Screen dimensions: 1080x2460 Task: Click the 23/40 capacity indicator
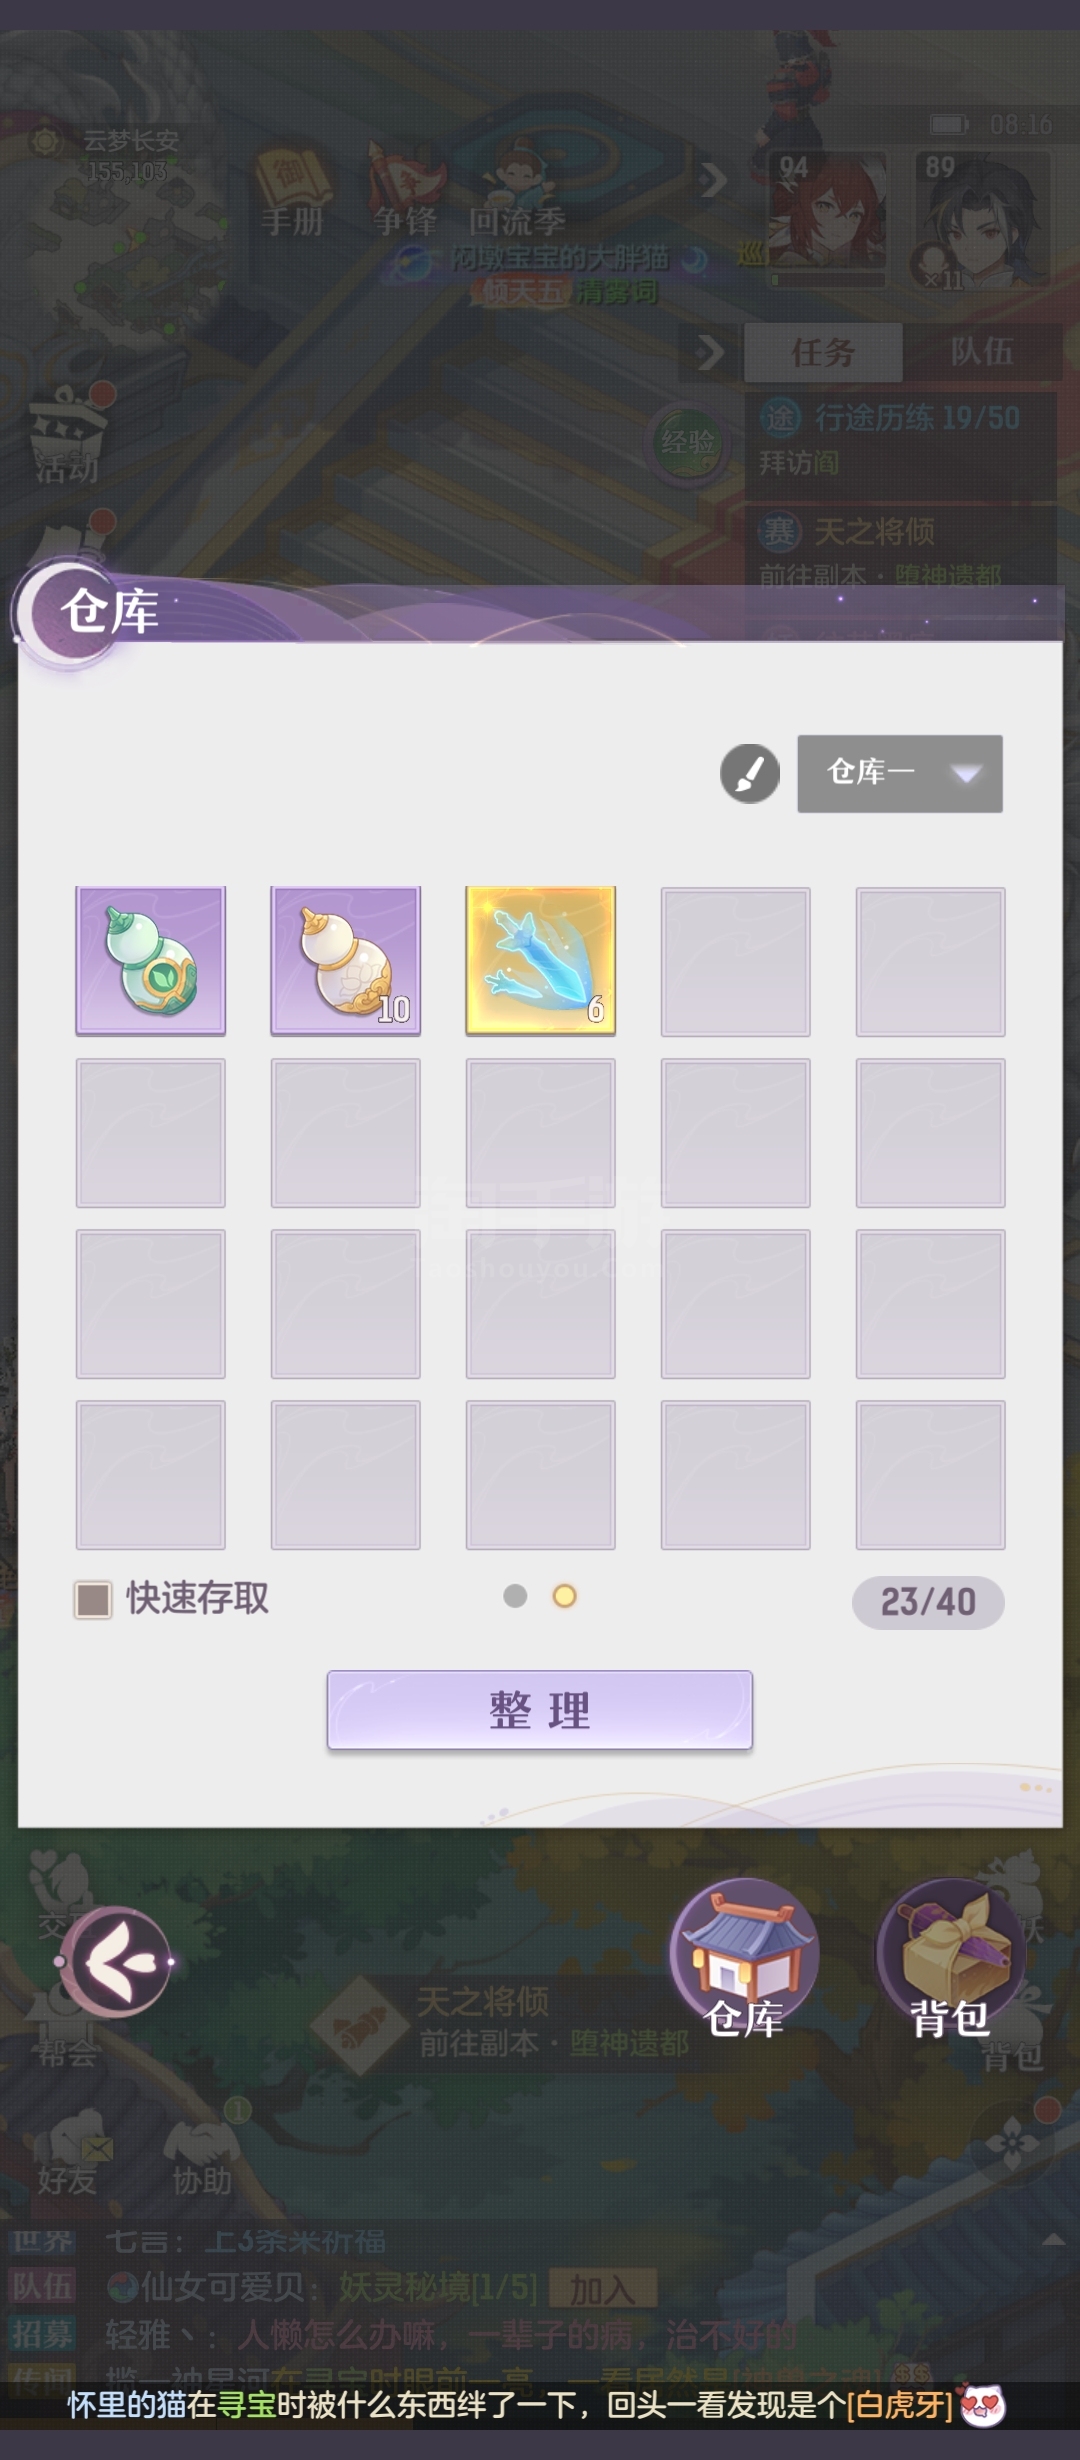point(928,1602)
